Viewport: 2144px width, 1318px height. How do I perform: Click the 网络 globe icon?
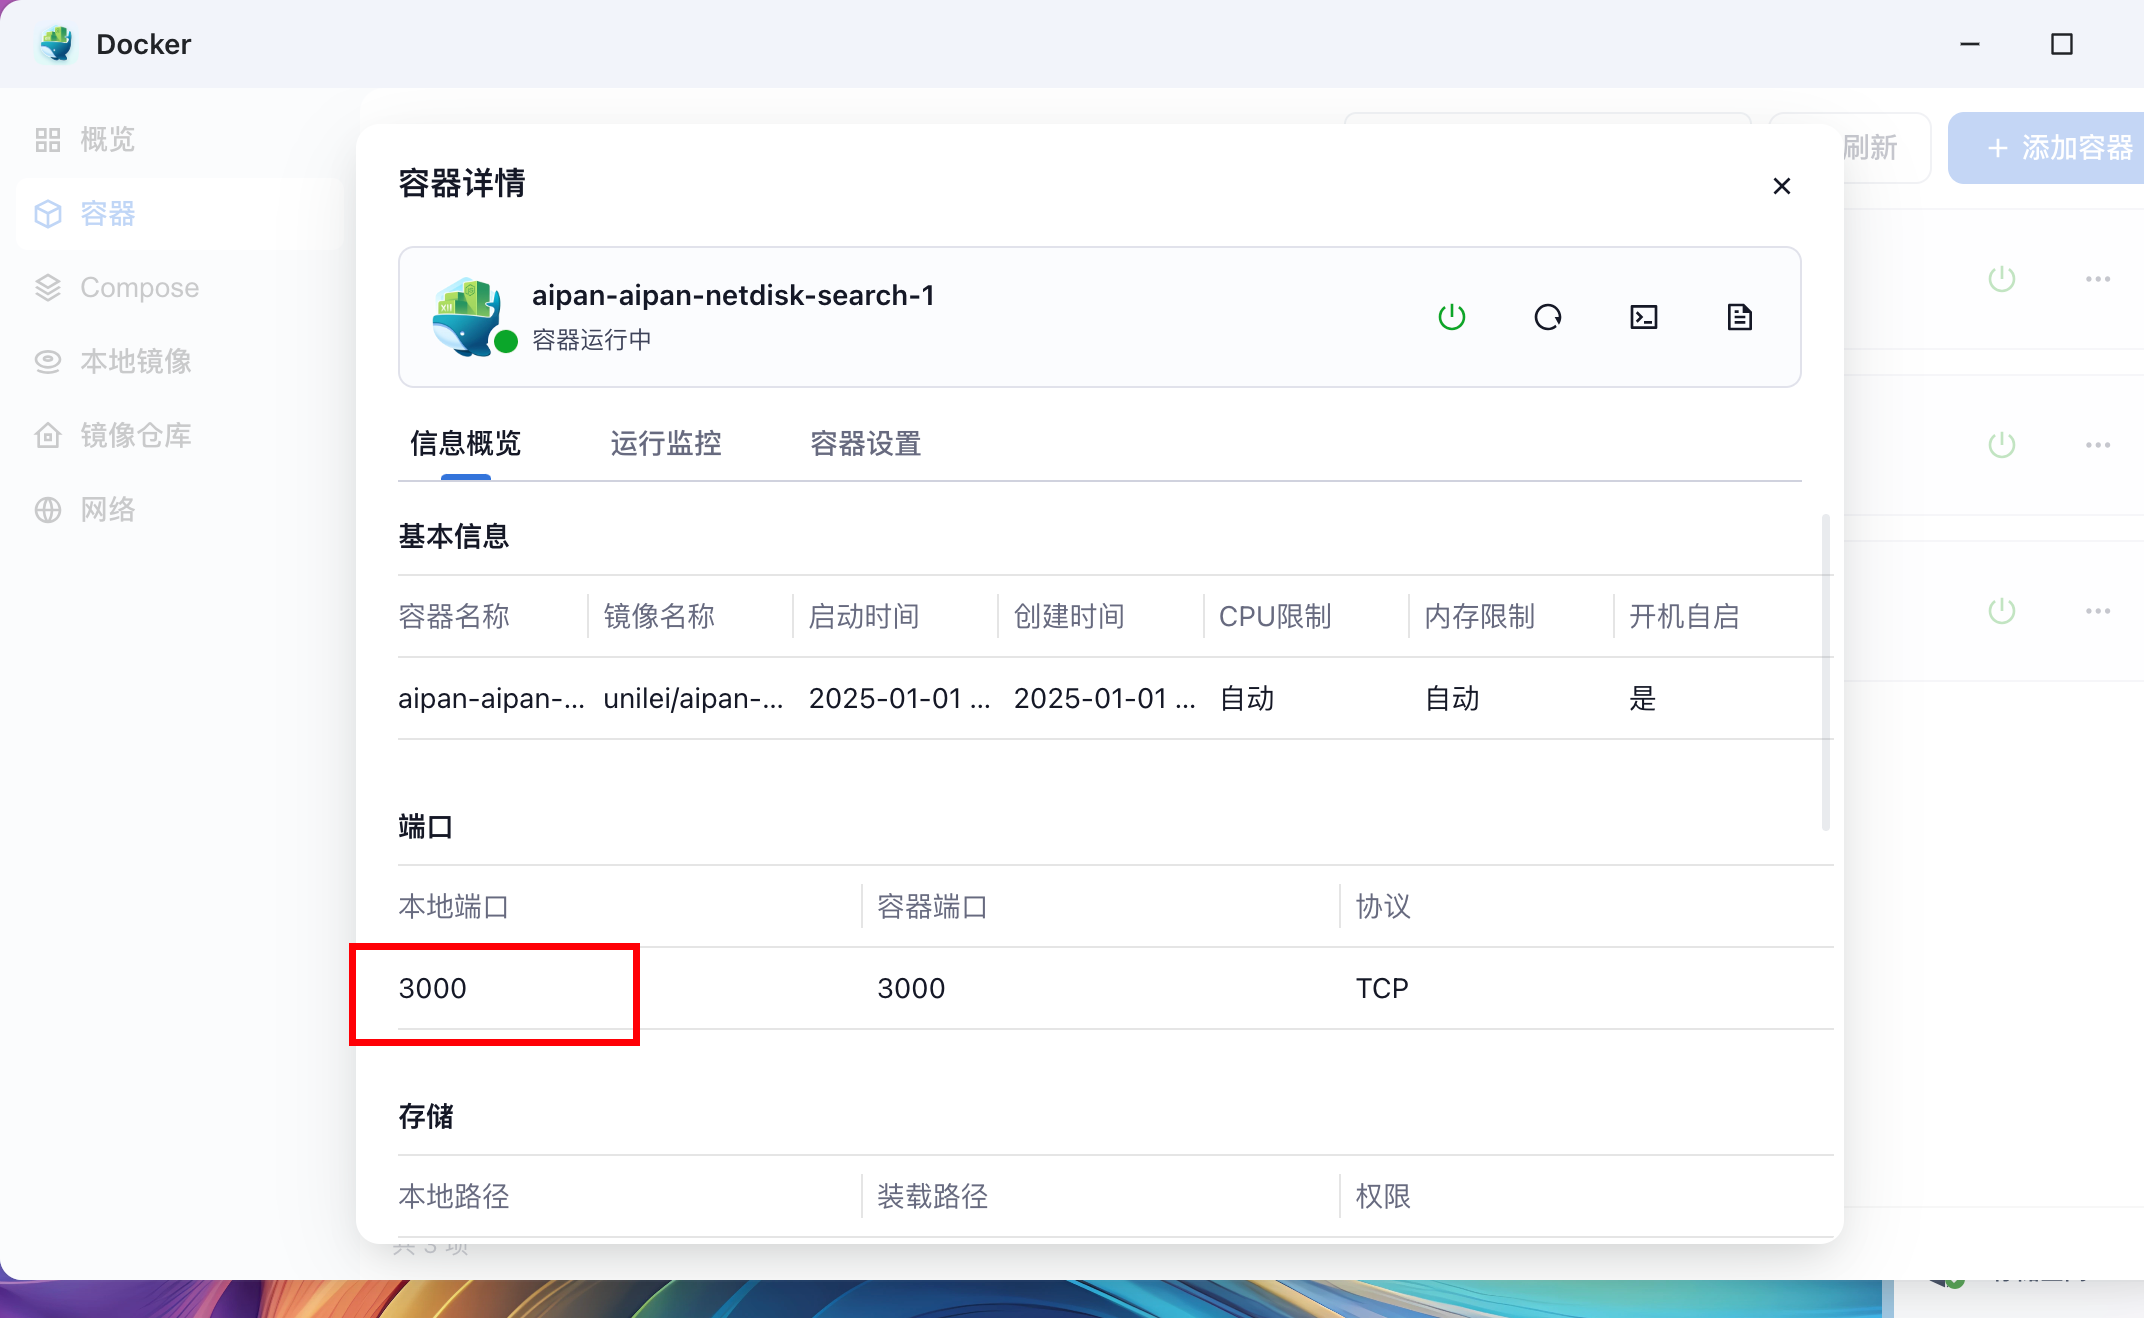coord(48,509)
